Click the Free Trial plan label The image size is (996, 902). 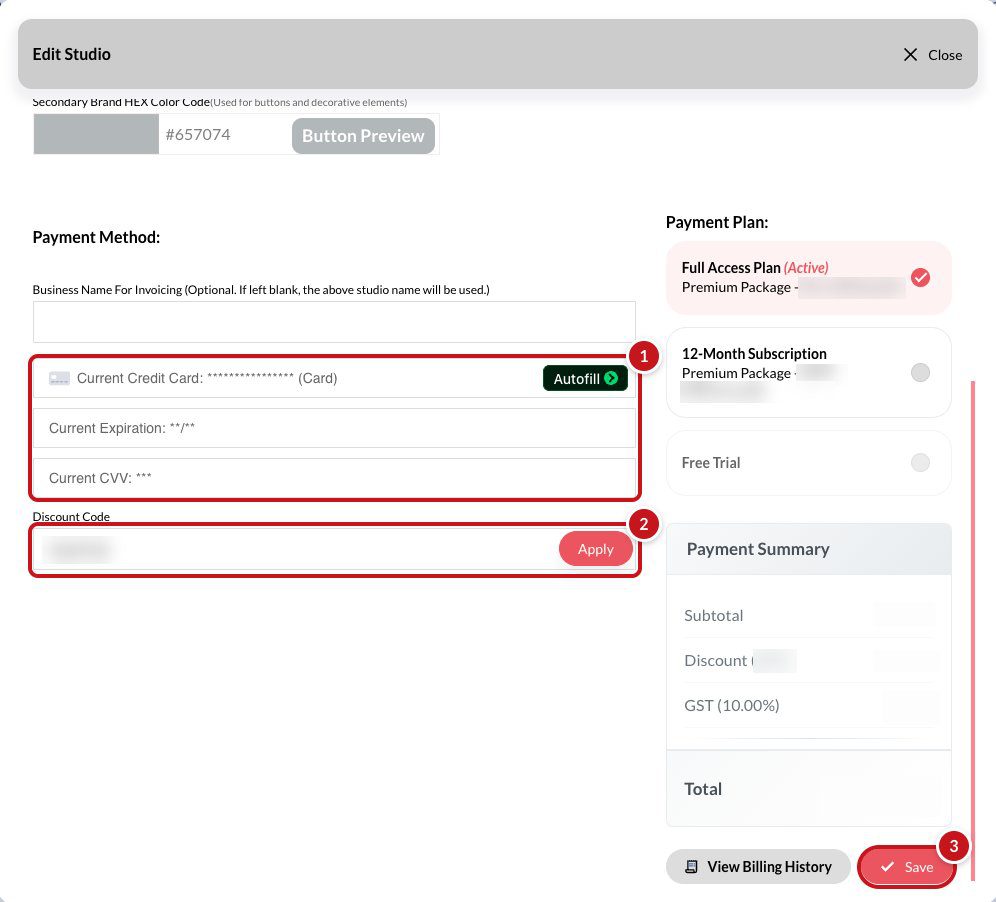click(711, 463)
